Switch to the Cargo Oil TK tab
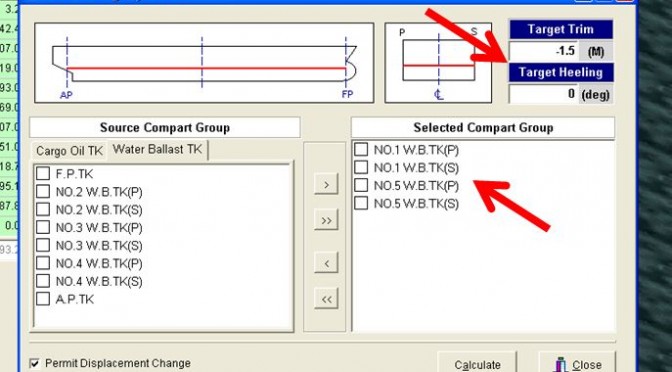 pos(69,151)
